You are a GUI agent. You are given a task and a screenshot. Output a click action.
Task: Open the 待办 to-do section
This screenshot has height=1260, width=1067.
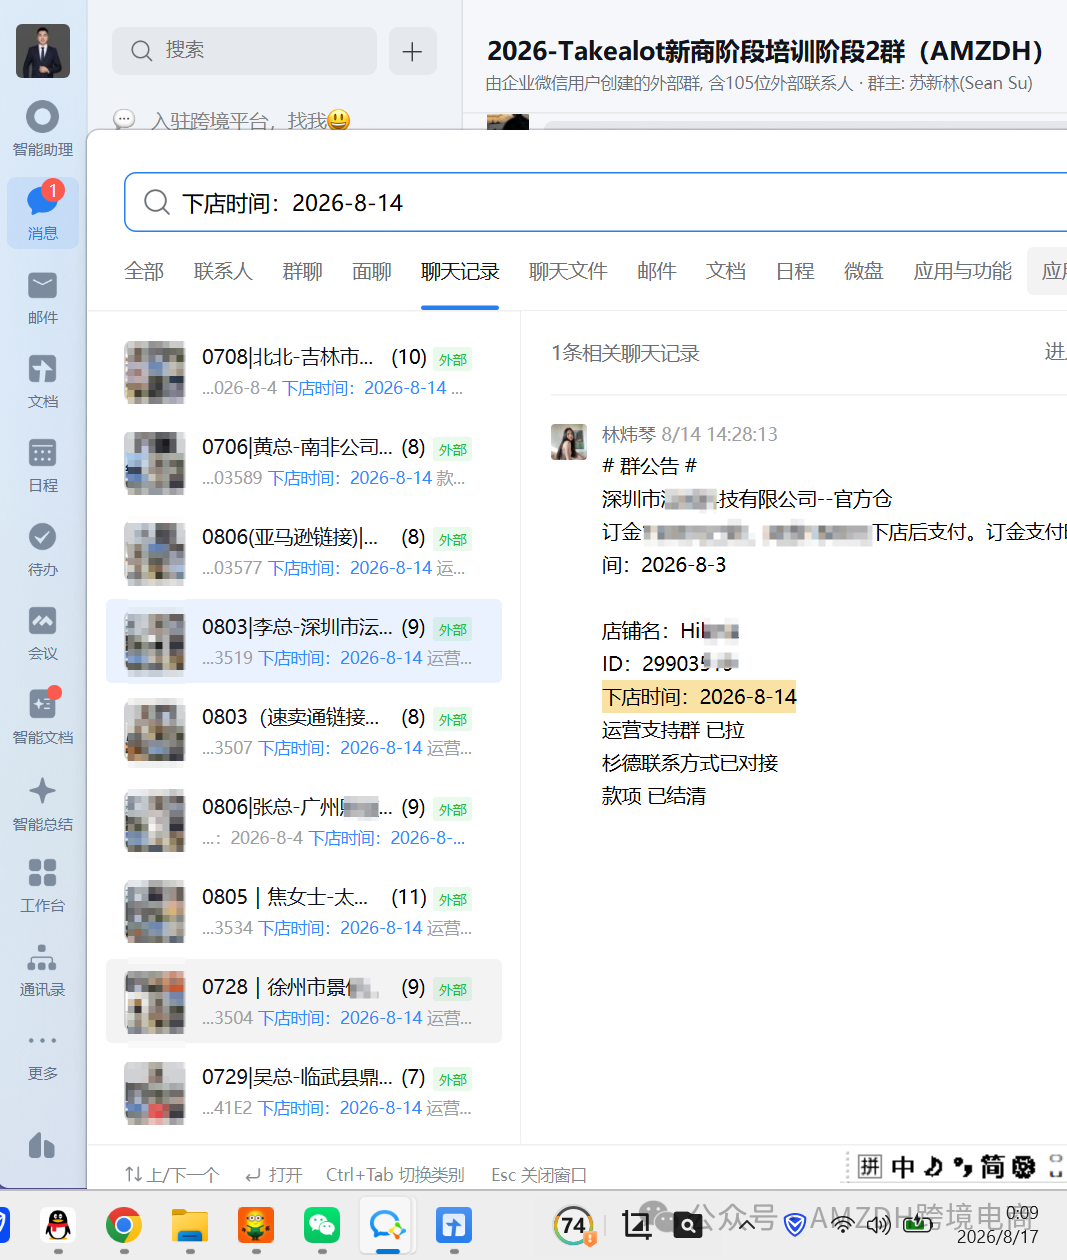(x=42, y=550)
